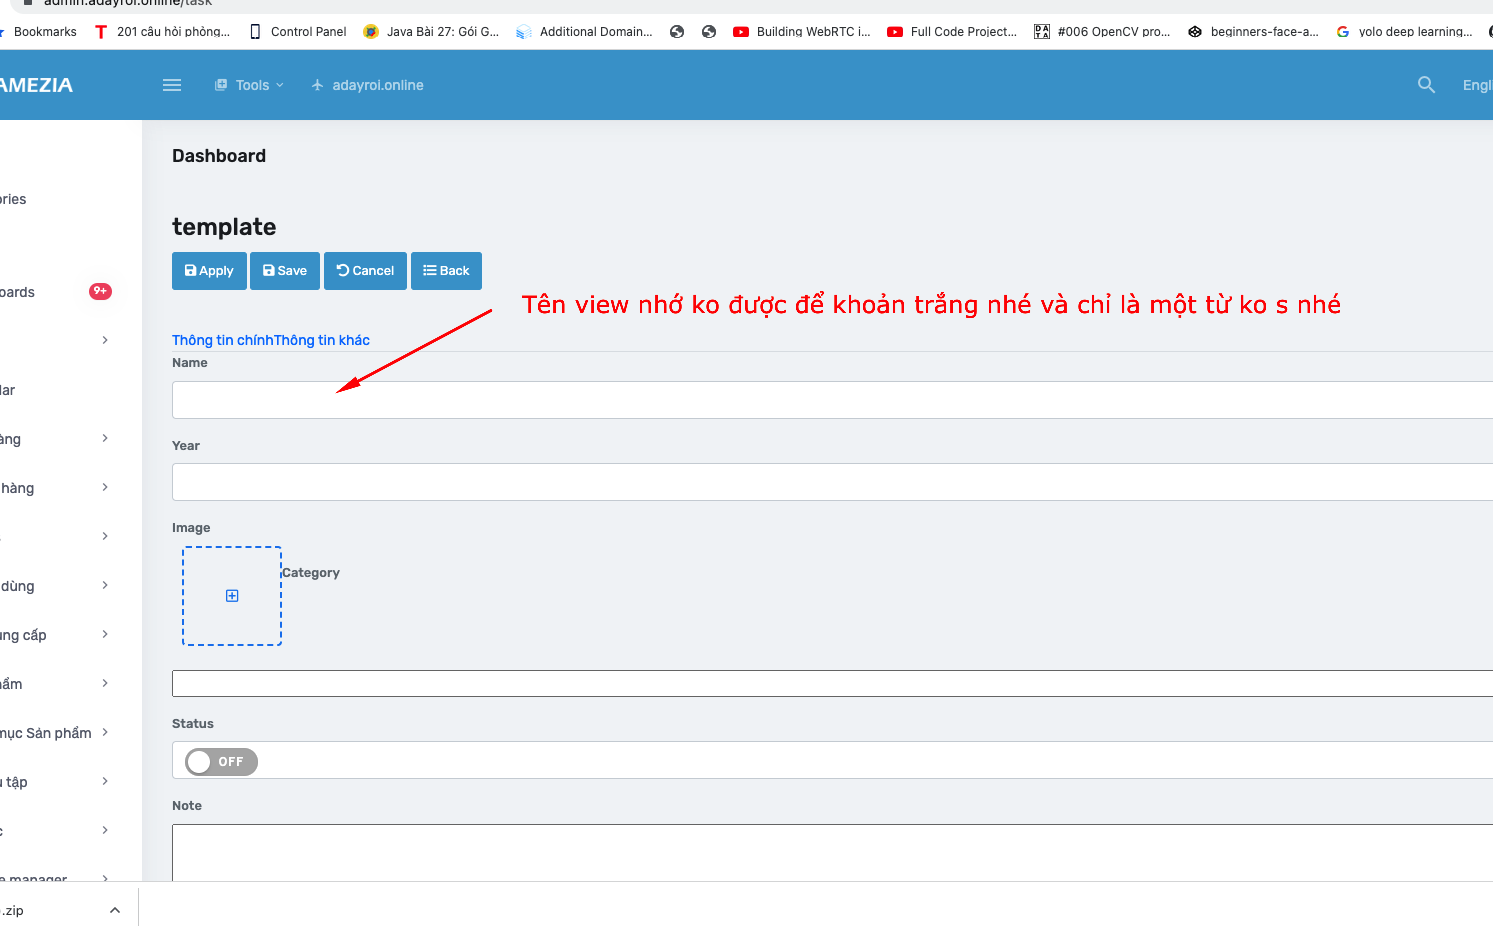Viewport: 1493px width, 926px height.
Task: Open the downloaded .zip item menu chevron
Action: click(115, 910)
